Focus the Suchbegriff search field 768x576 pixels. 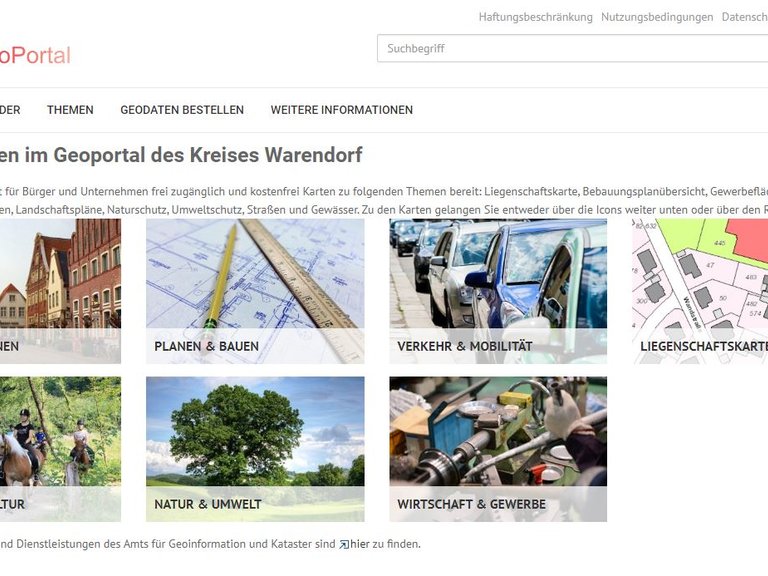tap(570, 48)
